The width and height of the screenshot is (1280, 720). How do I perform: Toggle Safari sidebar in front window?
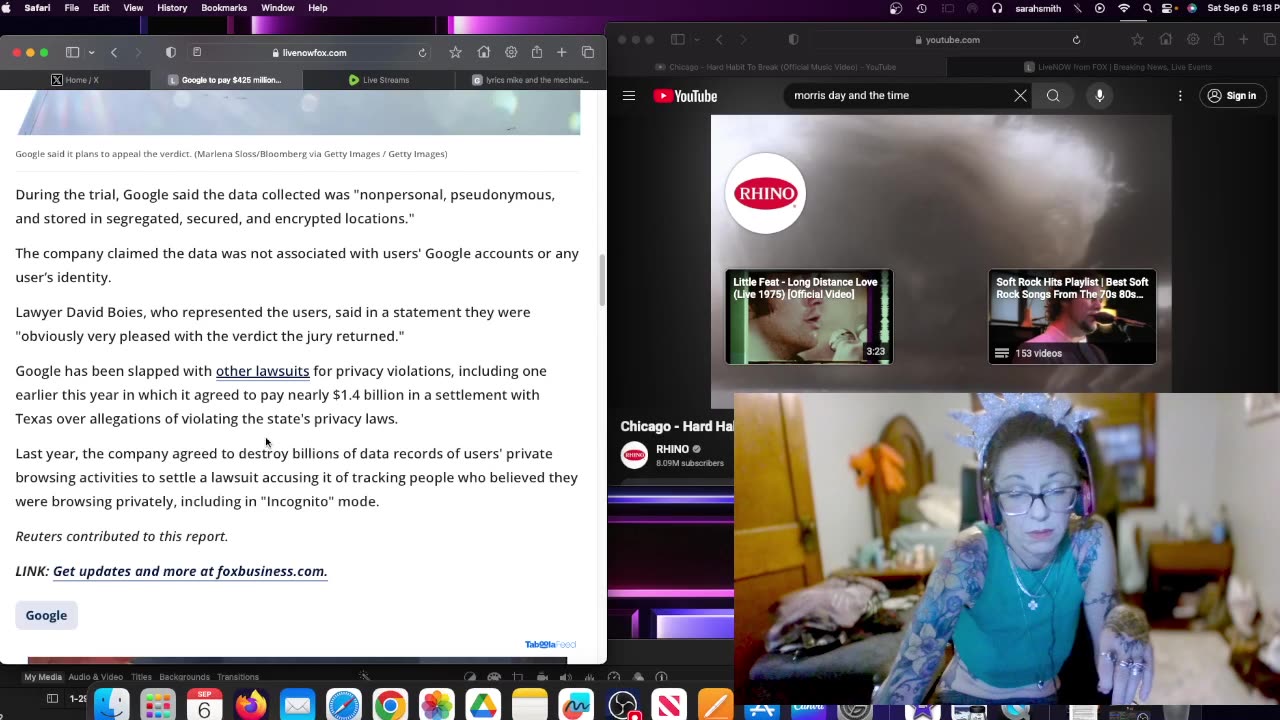click(72, 52)
